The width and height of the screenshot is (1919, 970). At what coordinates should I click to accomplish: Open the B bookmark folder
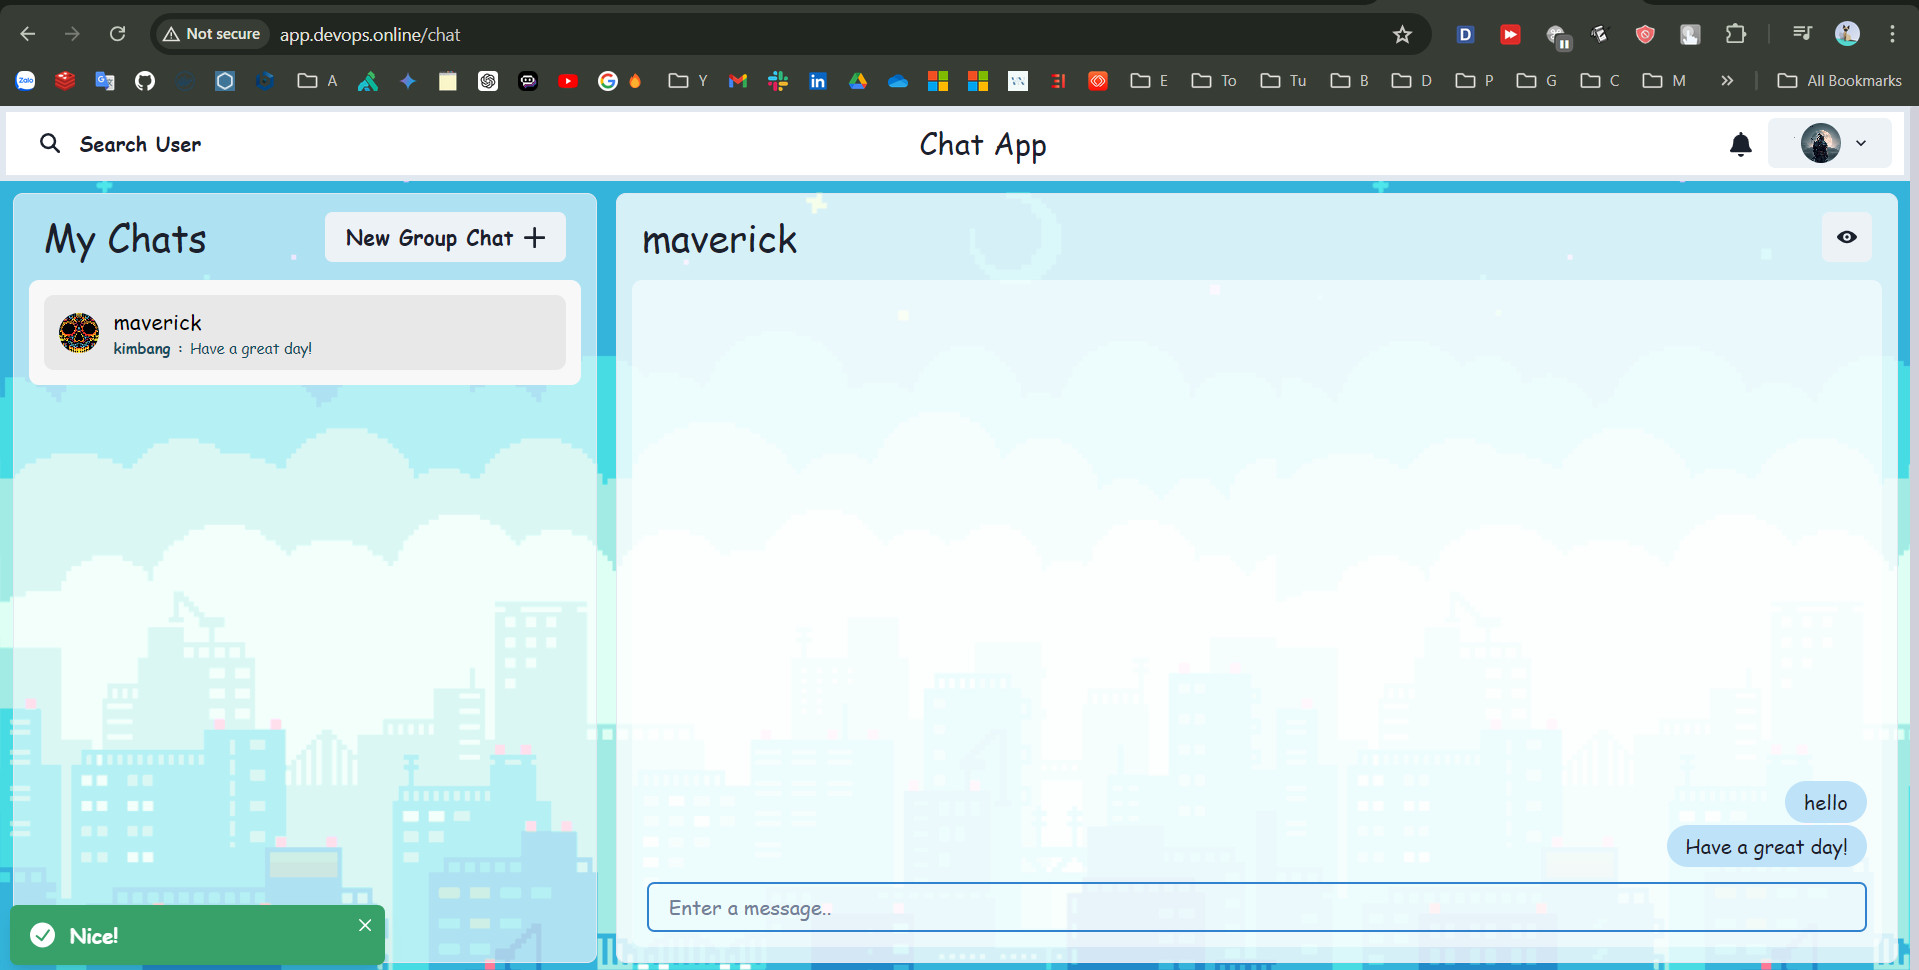pos(1350,81)
